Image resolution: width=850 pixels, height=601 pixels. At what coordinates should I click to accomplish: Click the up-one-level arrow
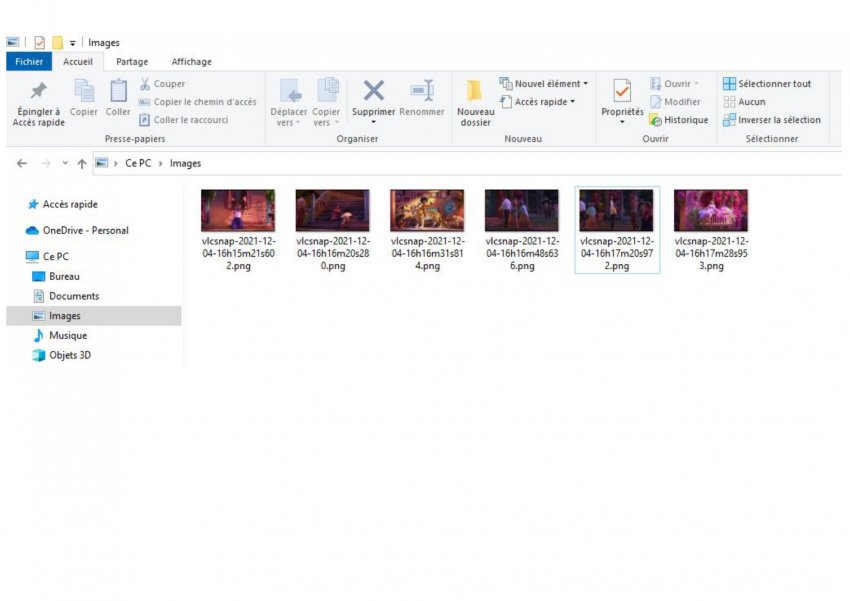[82, 164]
